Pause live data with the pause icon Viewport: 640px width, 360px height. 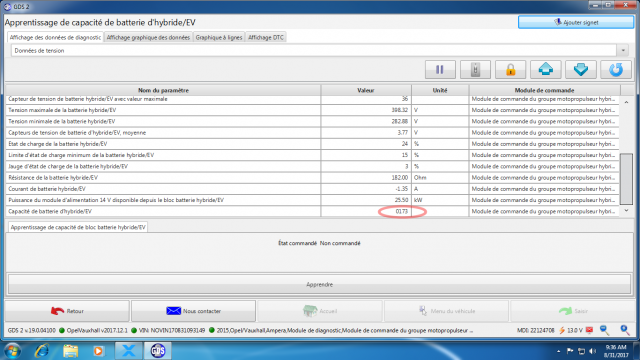click(x=440, y=70)
